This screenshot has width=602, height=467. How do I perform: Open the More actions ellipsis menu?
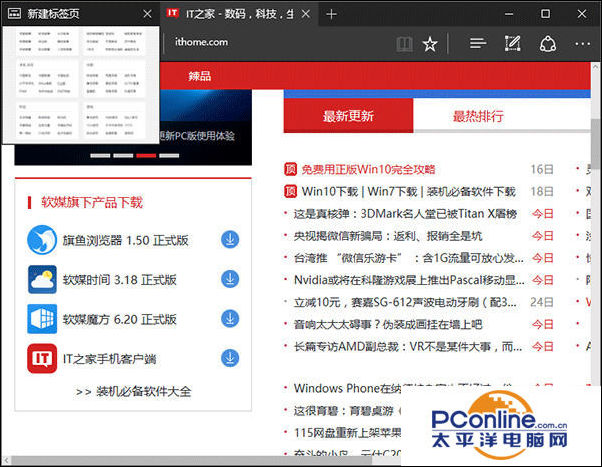(582, 44)
